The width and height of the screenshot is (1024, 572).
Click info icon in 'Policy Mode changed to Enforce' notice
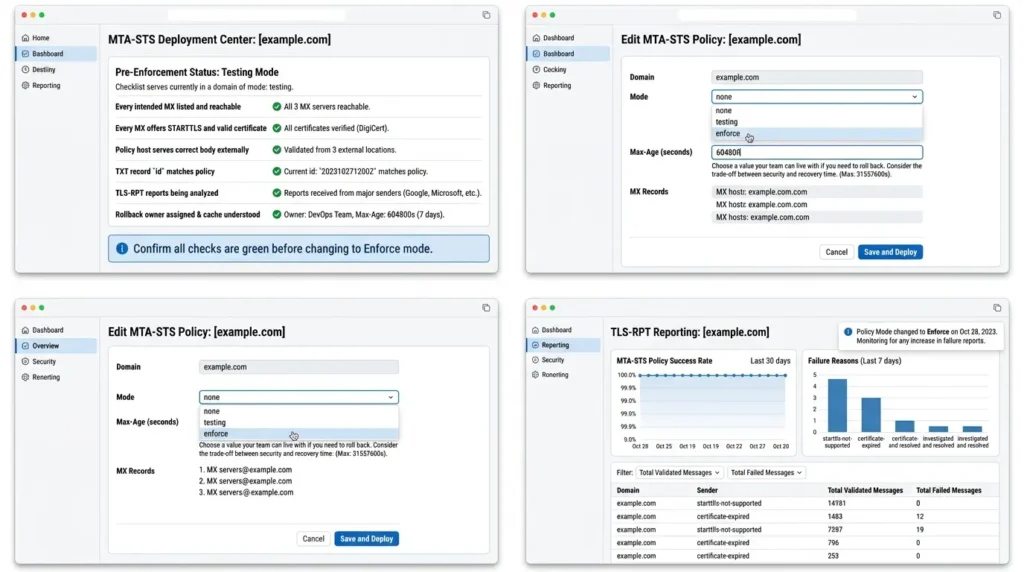848,332
